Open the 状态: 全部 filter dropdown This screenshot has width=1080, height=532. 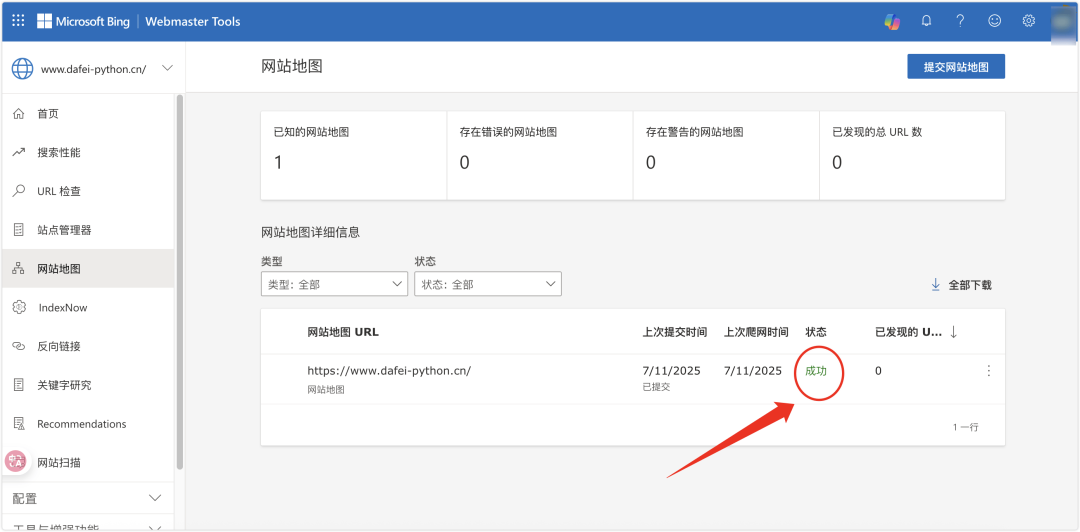click(488, 284)
